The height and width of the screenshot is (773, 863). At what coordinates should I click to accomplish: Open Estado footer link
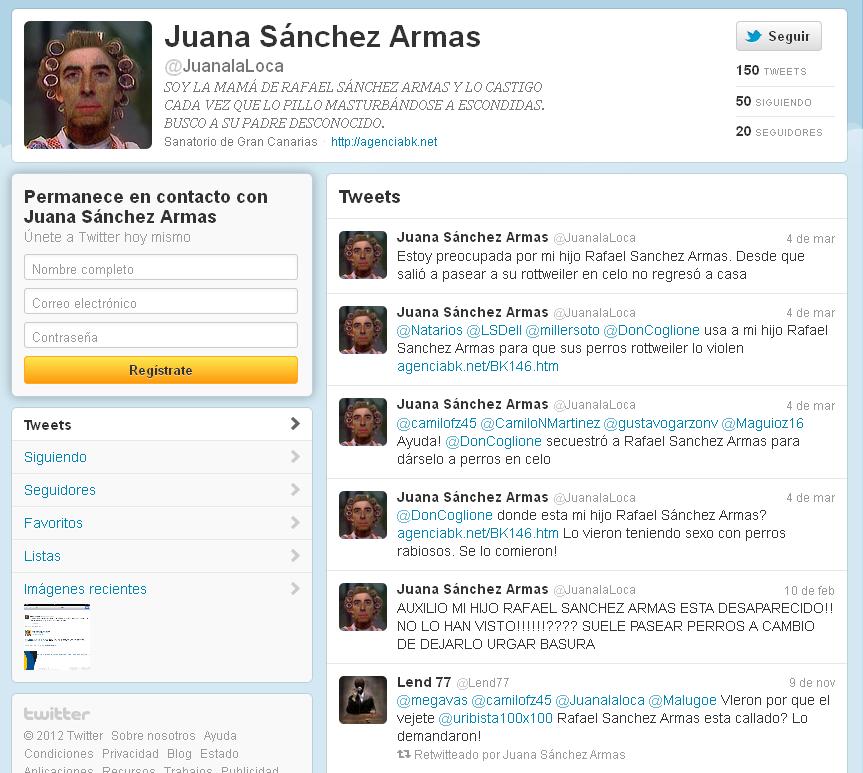tap(219, 754)
